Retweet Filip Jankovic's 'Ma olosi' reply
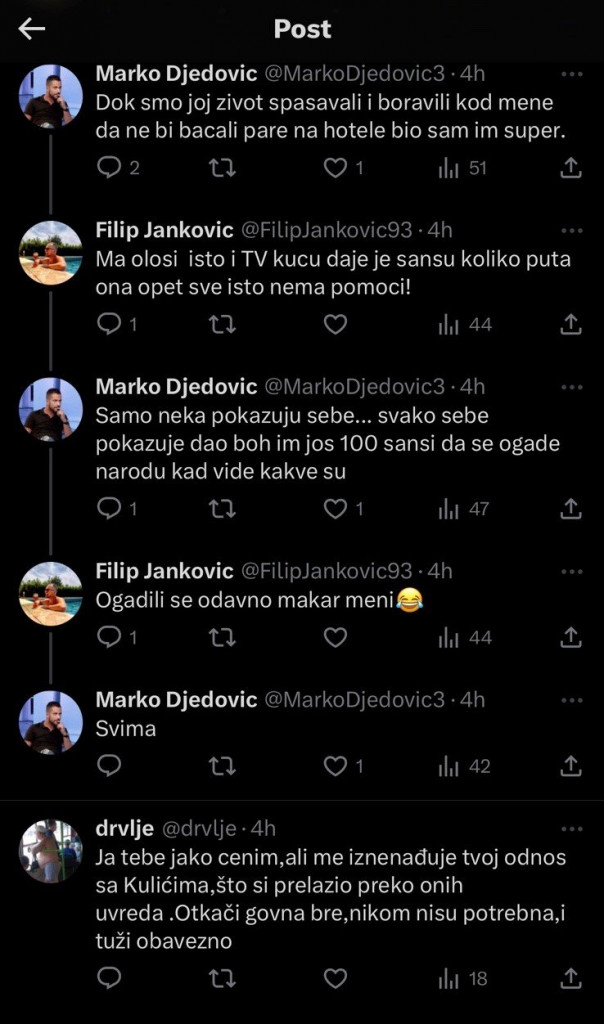The width and height of the screenshot is (604, 1024). point(222,324)
